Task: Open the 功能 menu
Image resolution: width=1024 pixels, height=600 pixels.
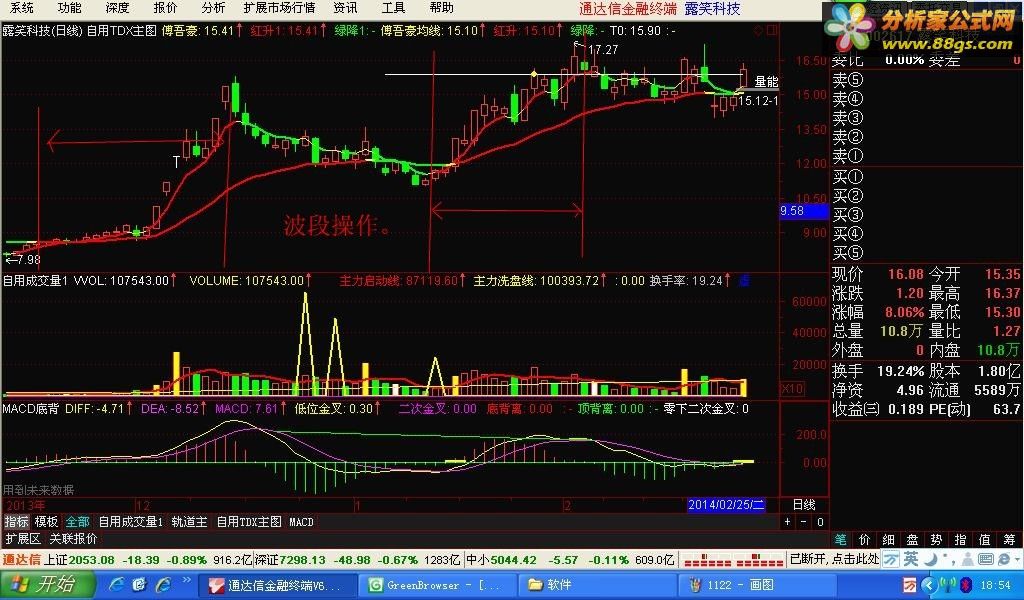Action: [69, 8]
